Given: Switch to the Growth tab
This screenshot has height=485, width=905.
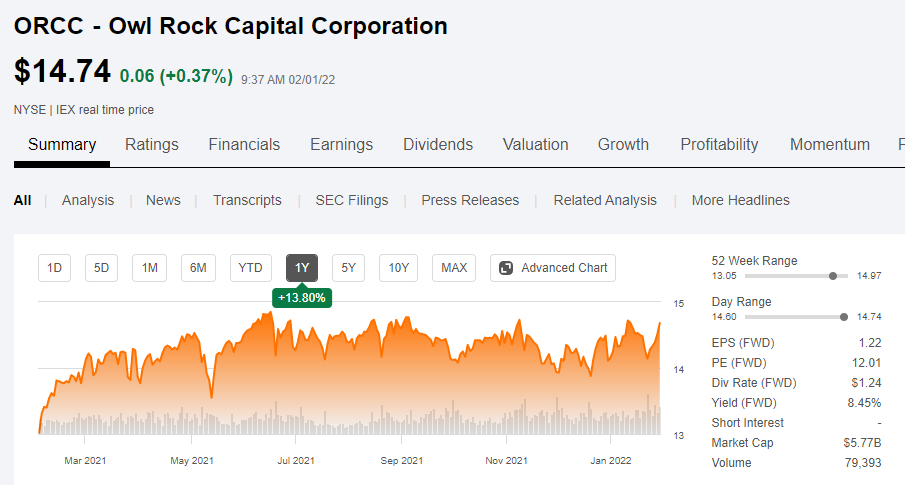Looking at the screenshot, I should tap(623, 144).
